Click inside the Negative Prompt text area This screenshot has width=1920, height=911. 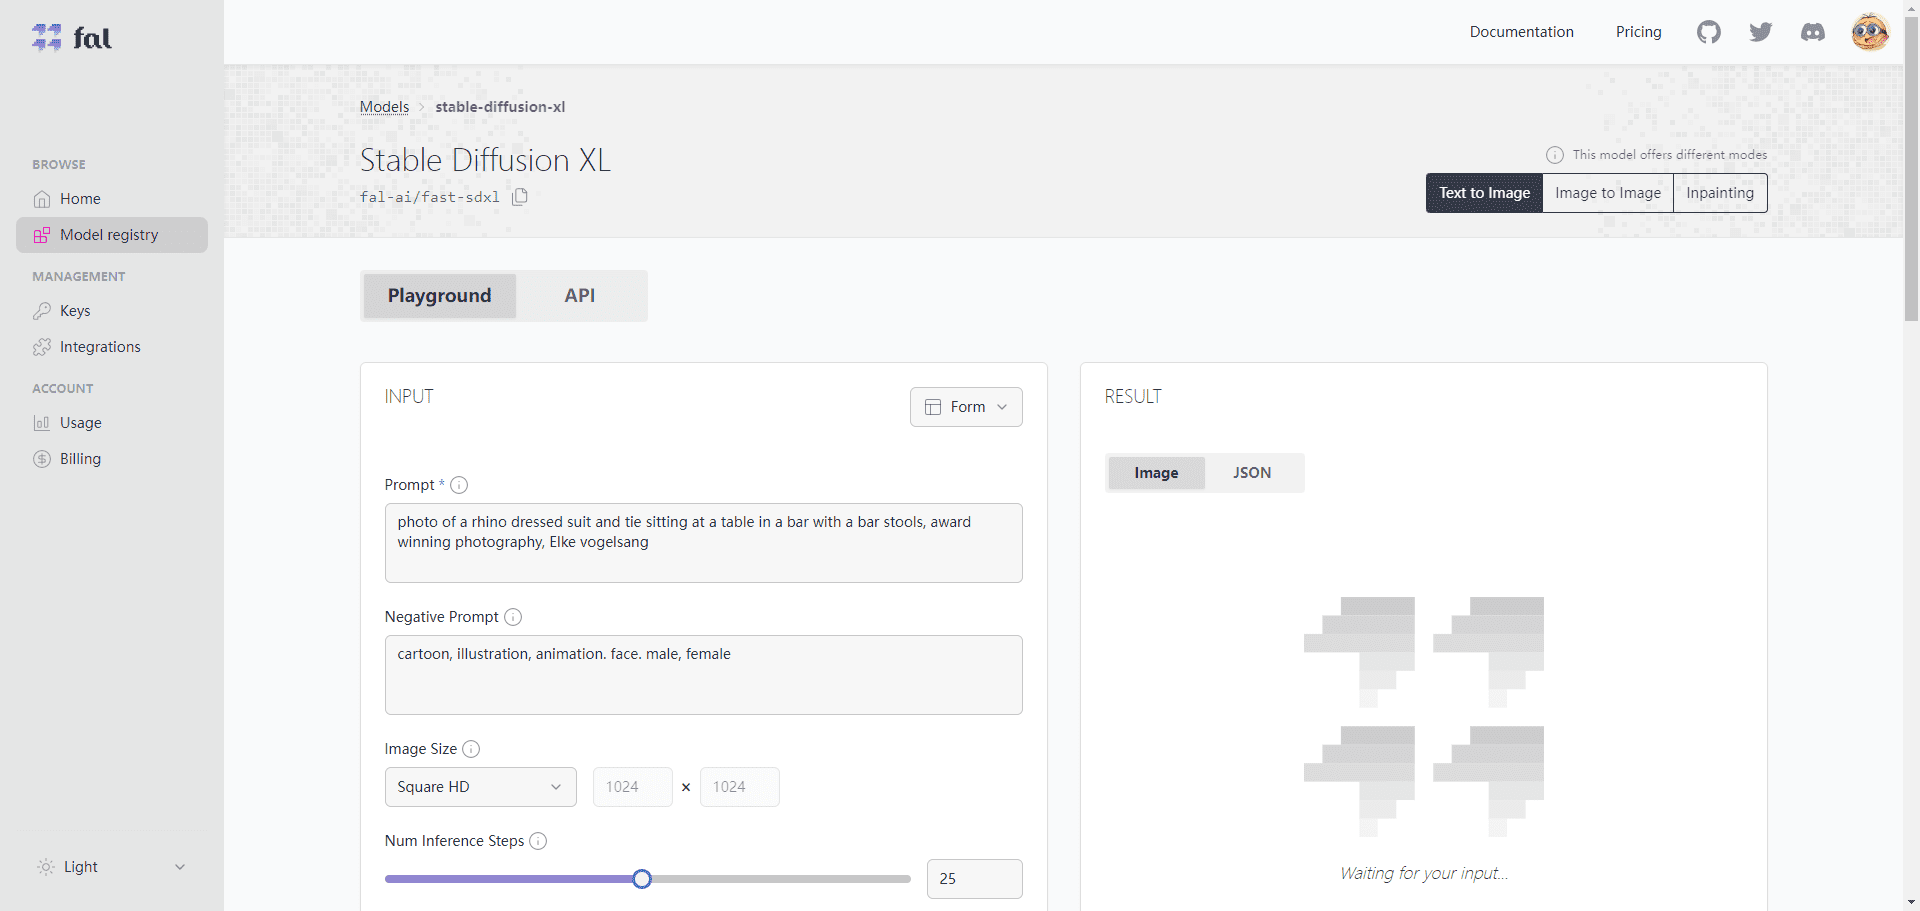703,675
